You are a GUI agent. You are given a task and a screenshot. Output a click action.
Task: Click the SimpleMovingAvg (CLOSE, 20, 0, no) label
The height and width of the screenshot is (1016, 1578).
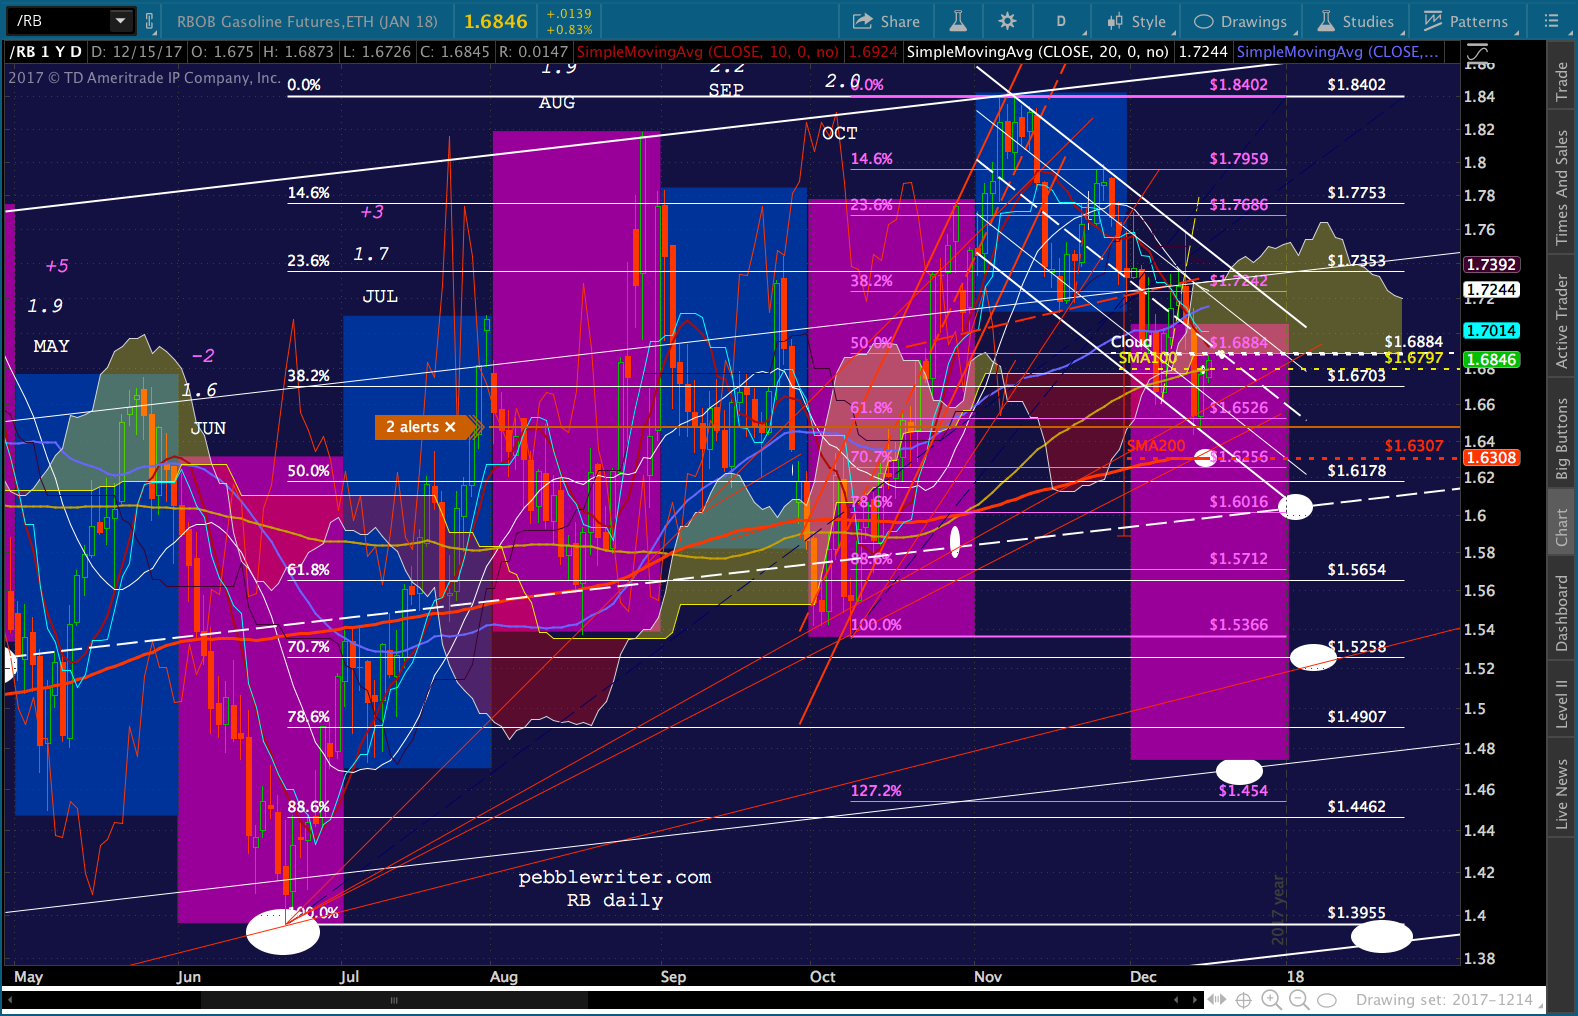click(x=1037, y=52)
